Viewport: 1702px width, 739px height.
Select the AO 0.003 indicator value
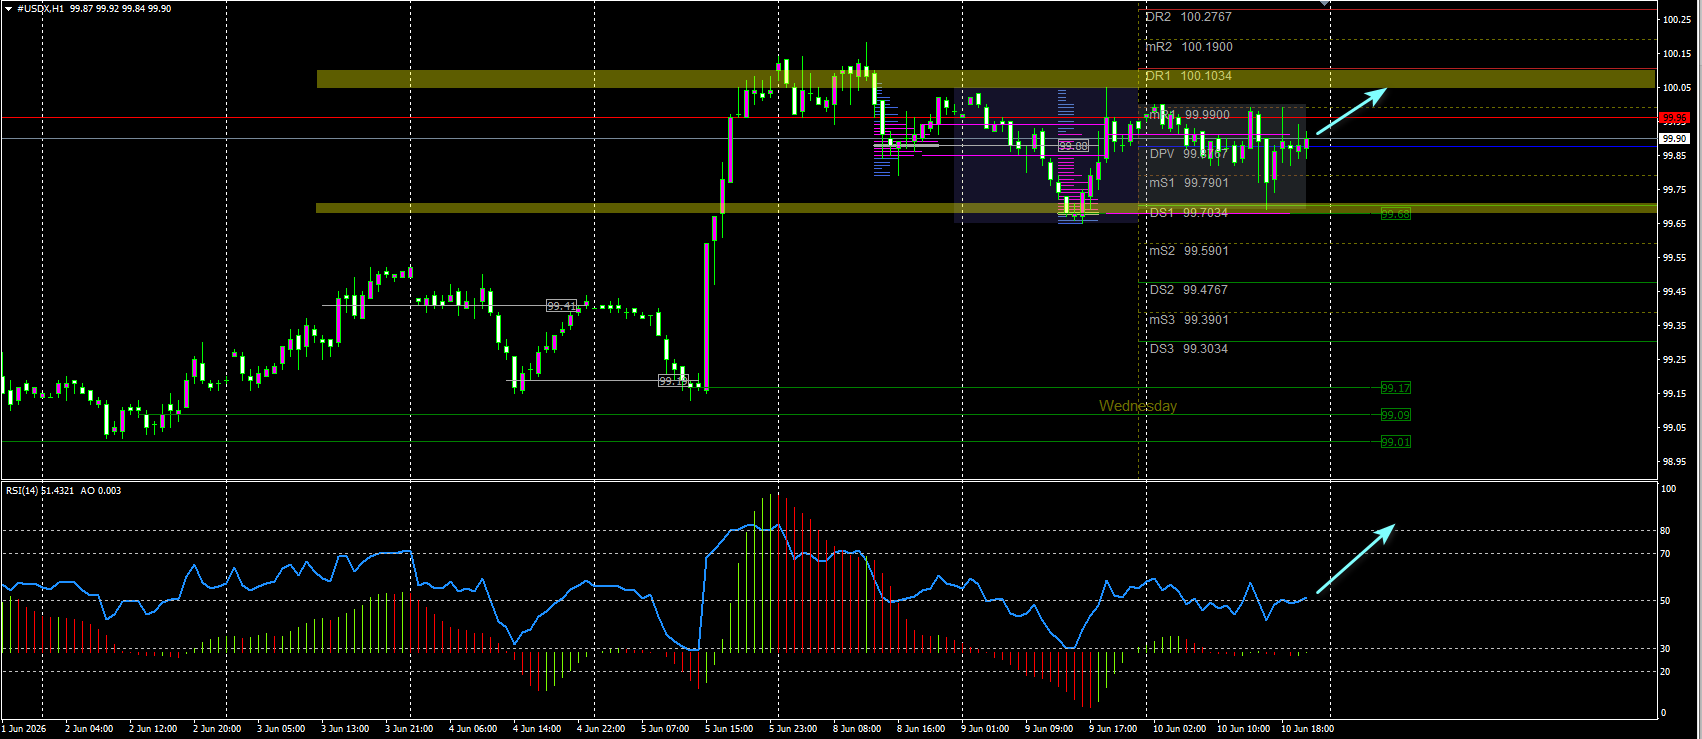pyautogui.click(x=101, y=491)
